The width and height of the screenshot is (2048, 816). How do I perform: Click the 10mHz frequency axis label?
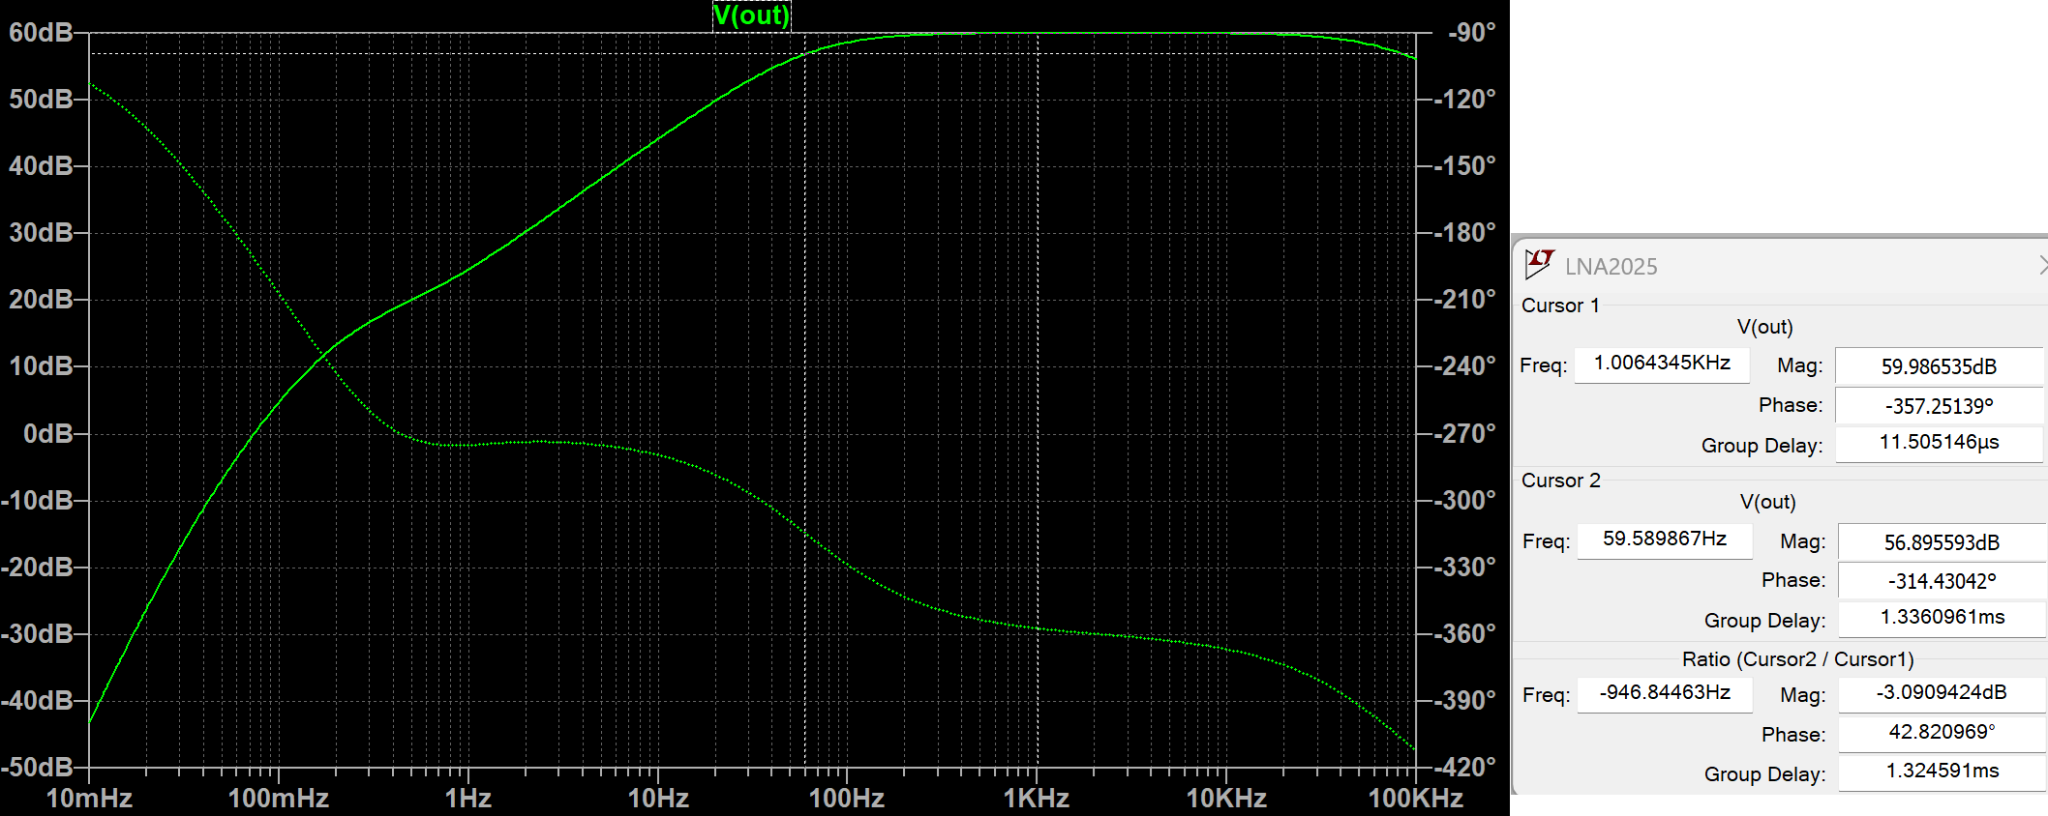[90, 798]
